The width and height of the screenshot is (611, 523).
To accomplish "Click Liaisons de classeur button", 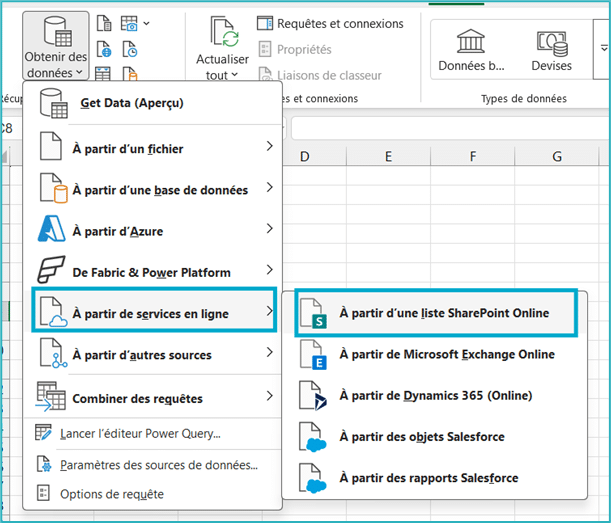I will click(320, 75).
